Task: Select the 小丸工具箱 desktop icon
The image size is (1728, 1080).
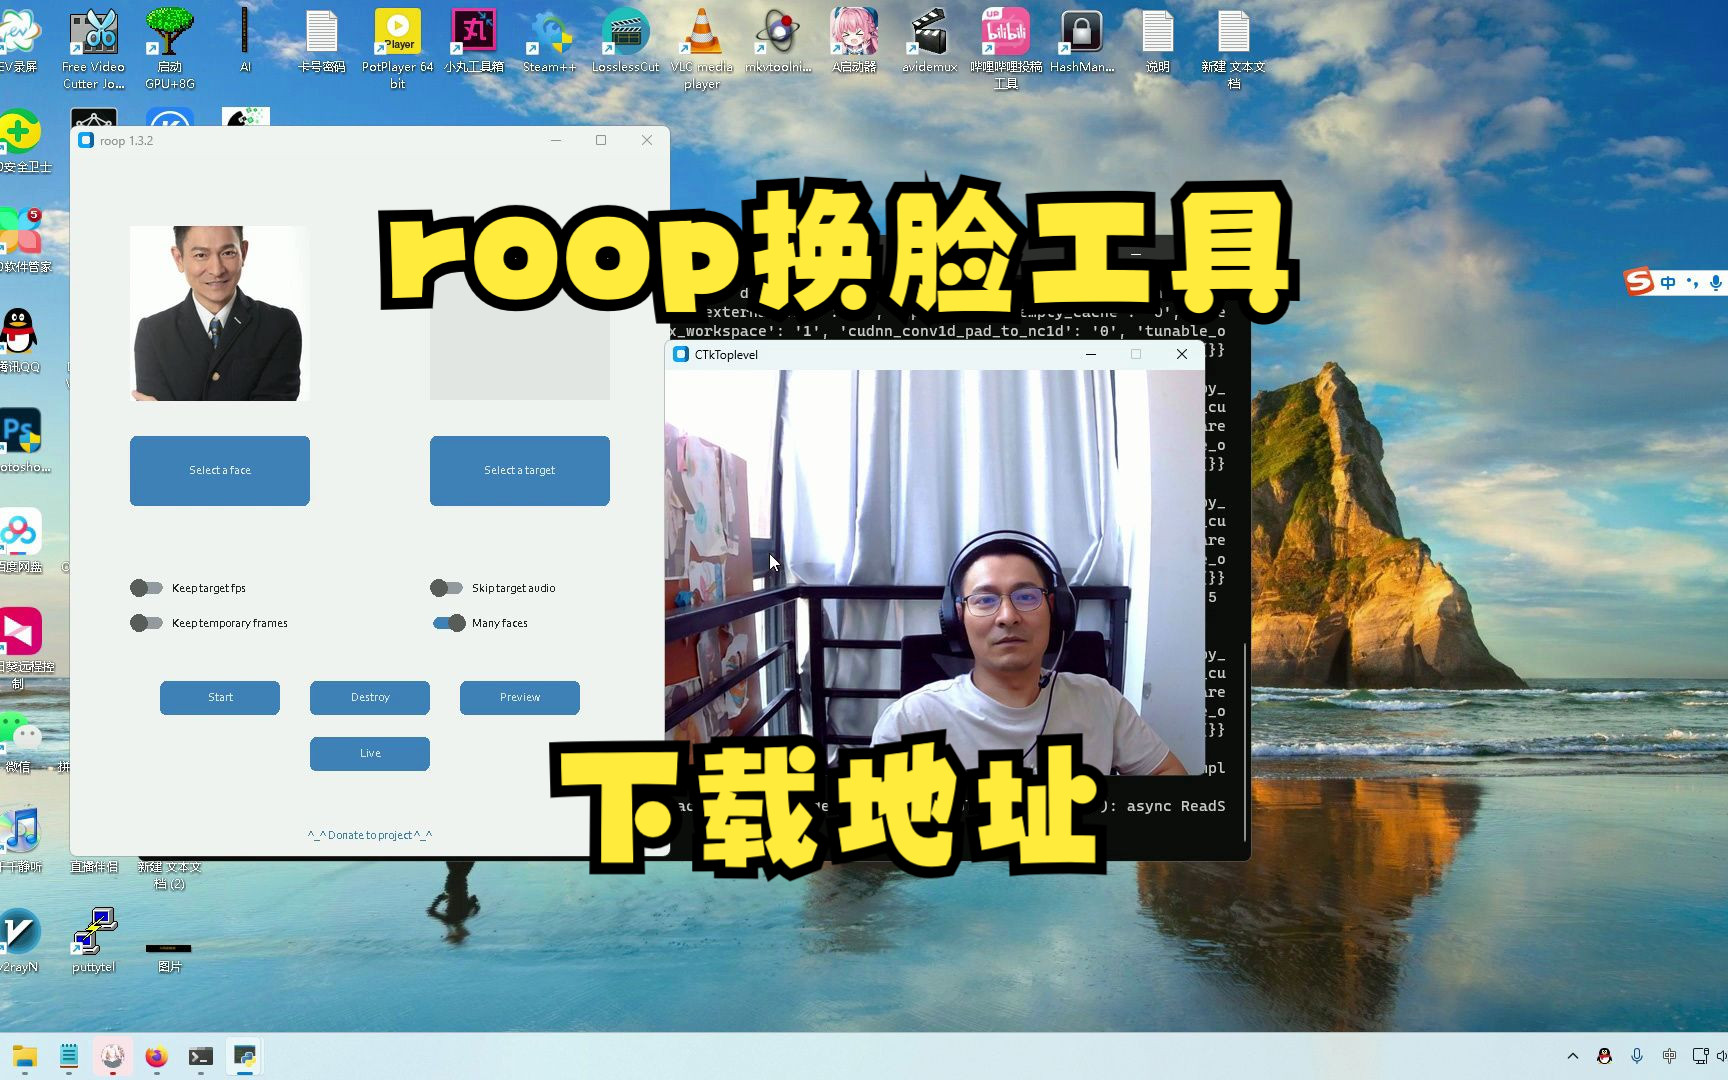Action: click(x=474, y=40)
